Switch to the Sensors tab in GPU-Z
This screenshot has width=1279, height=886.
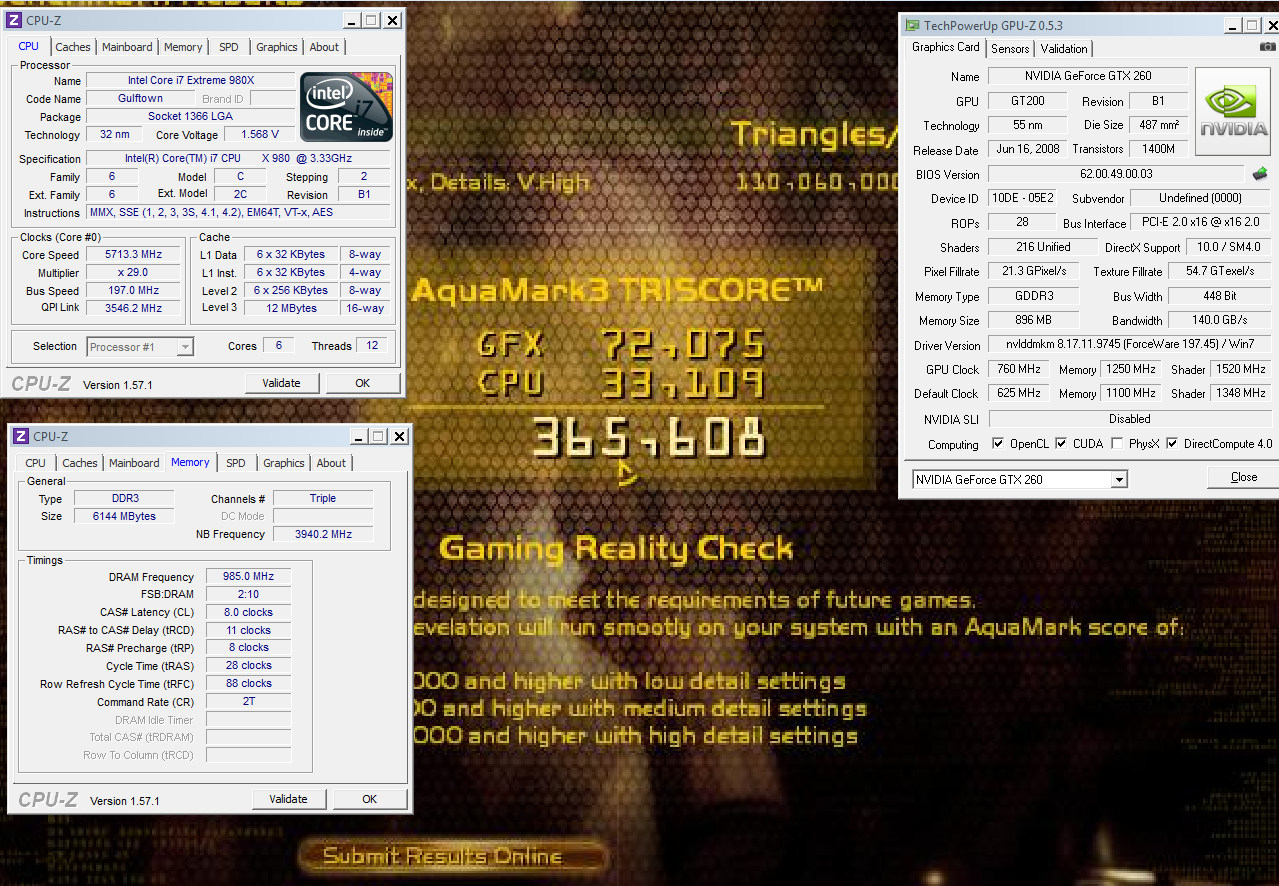1010,49
